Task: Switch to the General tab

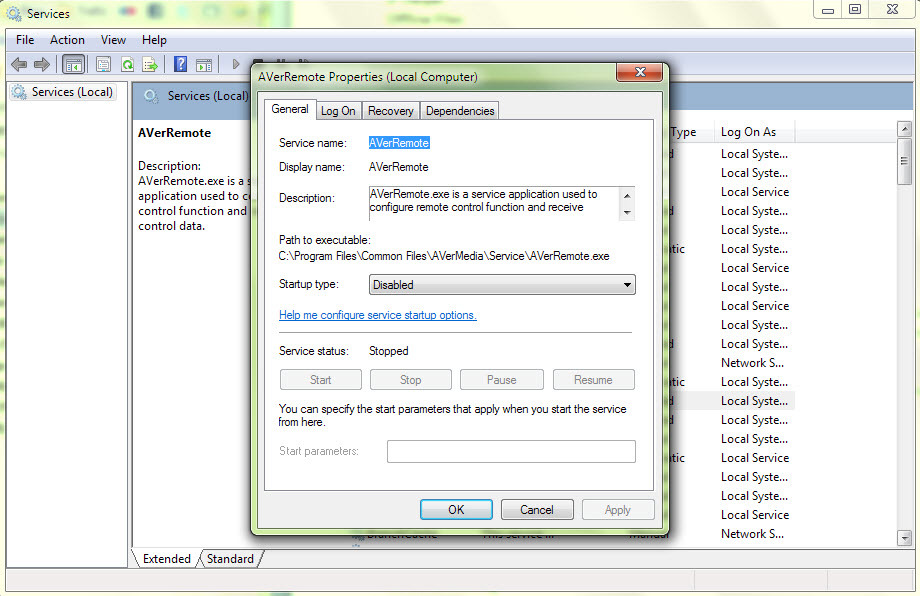Action: pyautogui.click(x=290, y=109)
